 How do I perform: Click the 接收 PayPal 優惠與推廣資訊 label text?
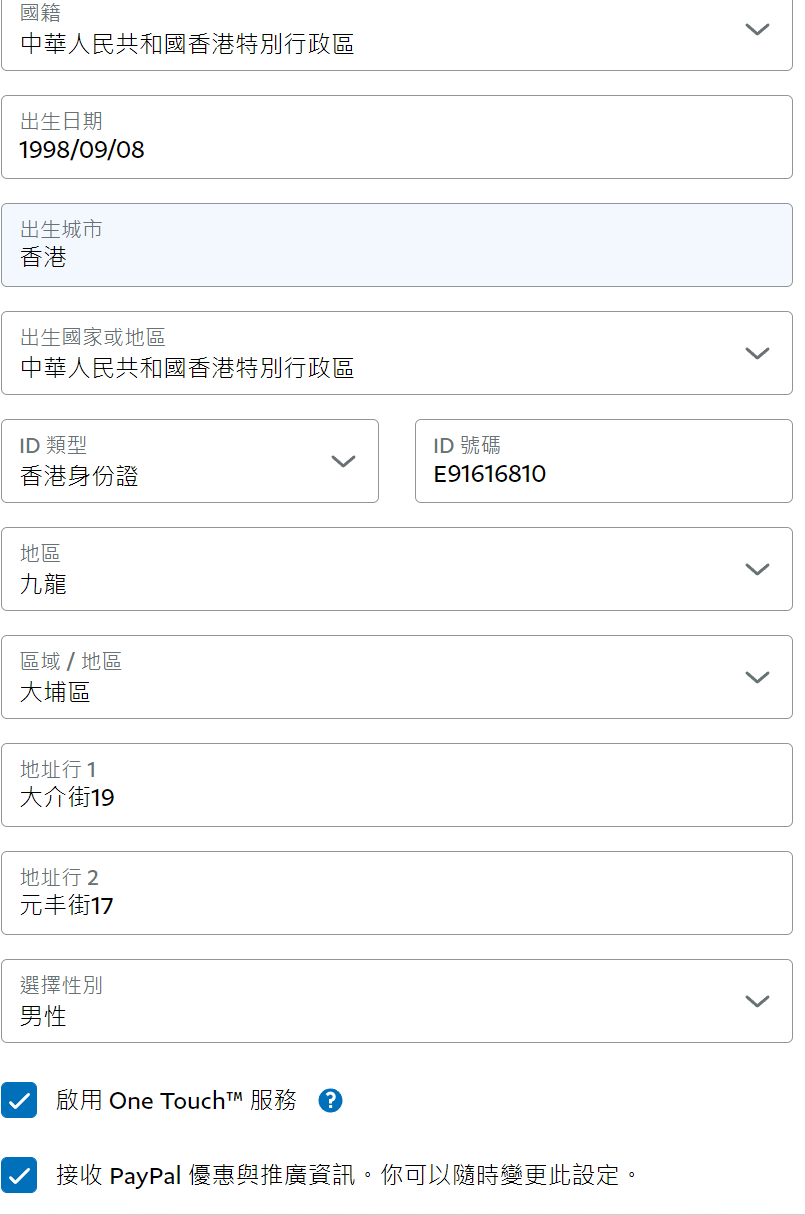coord(346,1175)
